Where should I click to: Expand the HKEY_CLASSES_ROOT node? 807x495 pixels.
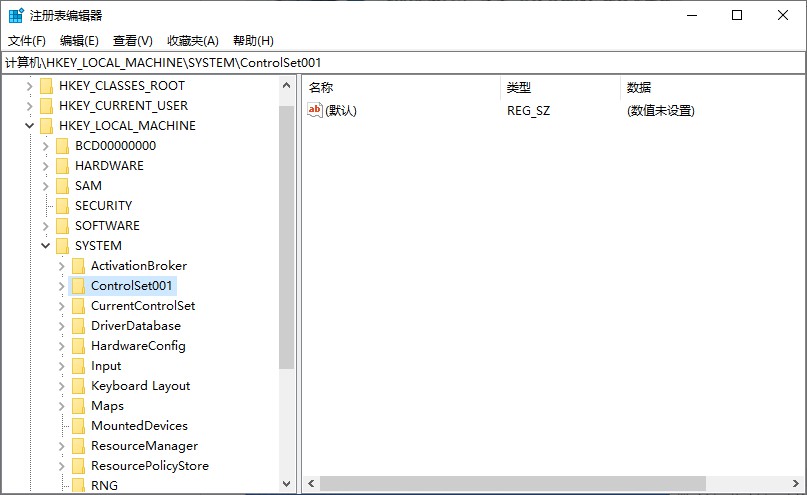coord(29,86)
